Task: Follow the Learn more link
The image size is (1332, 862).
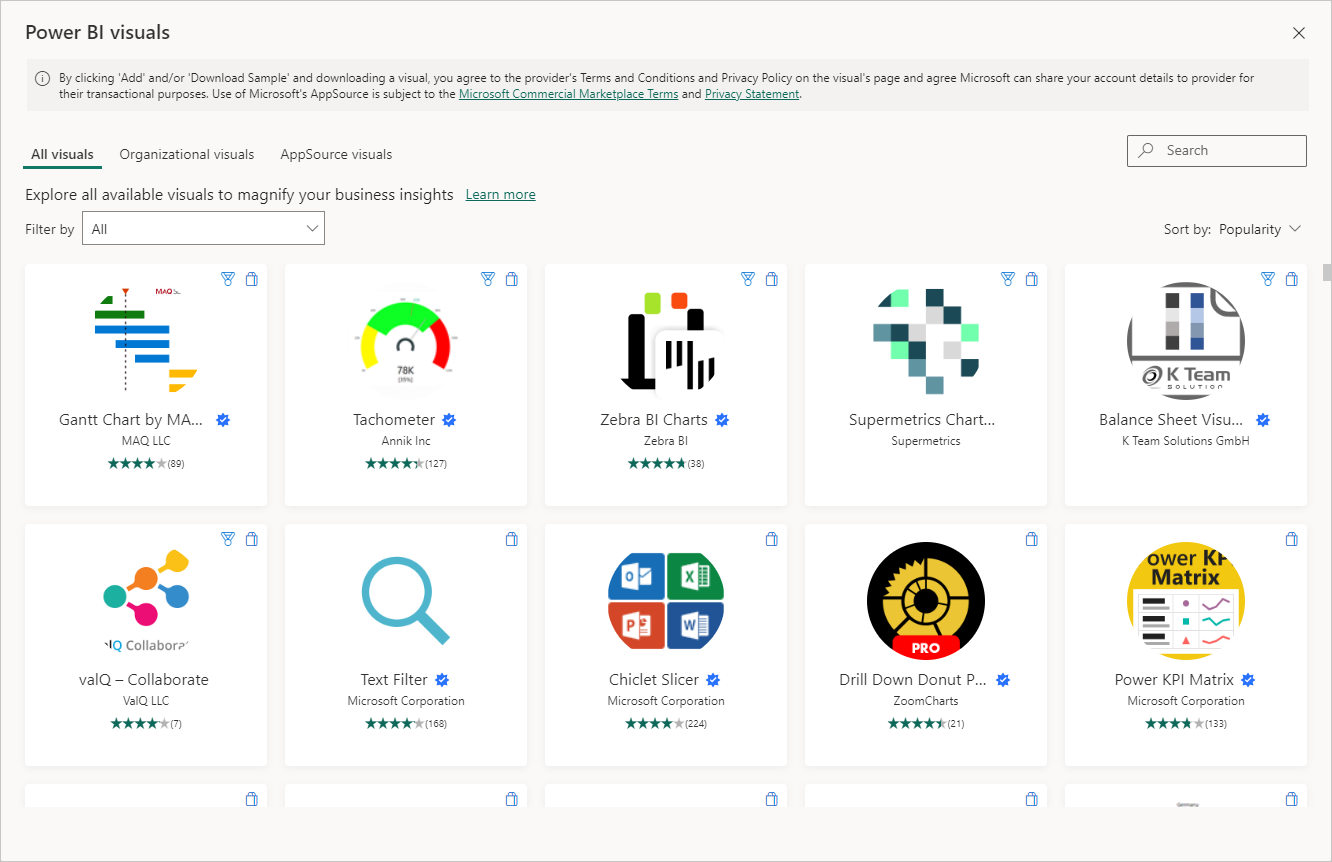Action: coord(500,195)
